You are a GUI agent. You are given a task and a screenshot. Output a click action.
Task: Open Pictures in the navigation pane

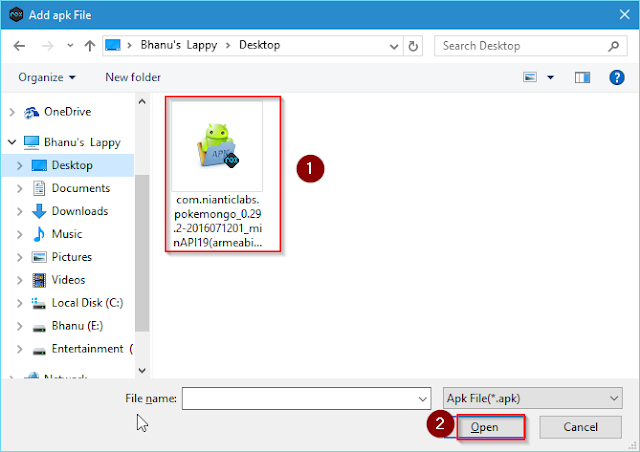coord(72,257)
